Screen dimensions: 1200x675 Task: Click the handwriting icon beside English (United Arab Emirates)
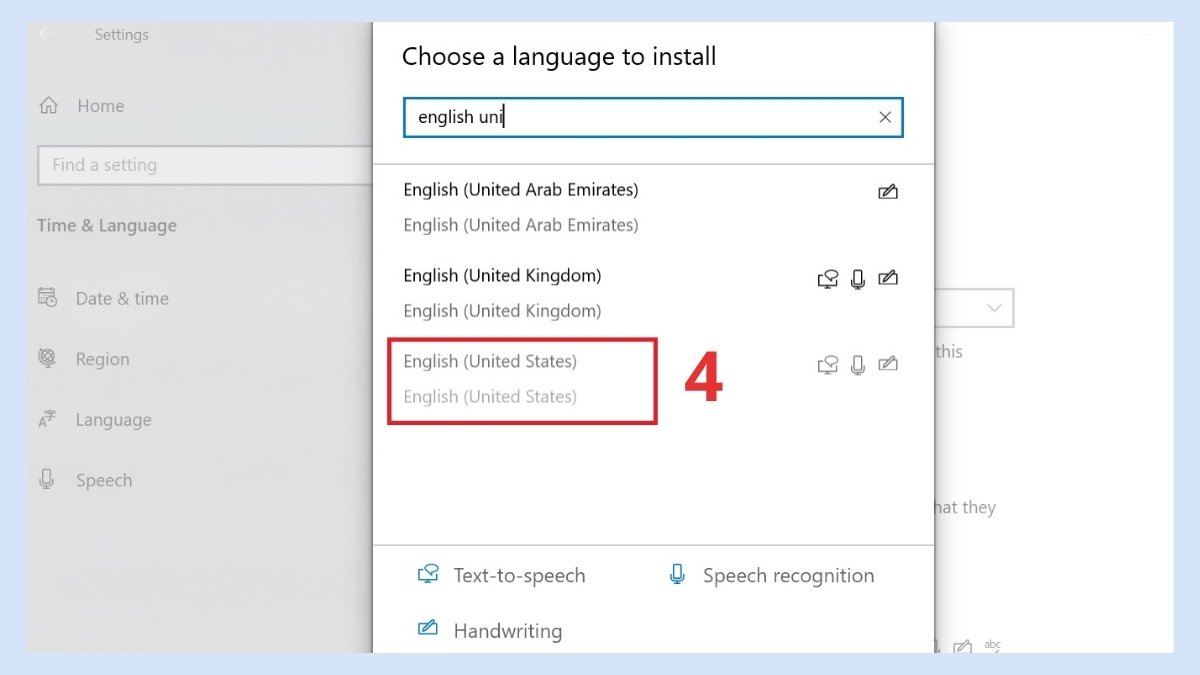pyautogui.click(x=889, y=191)
